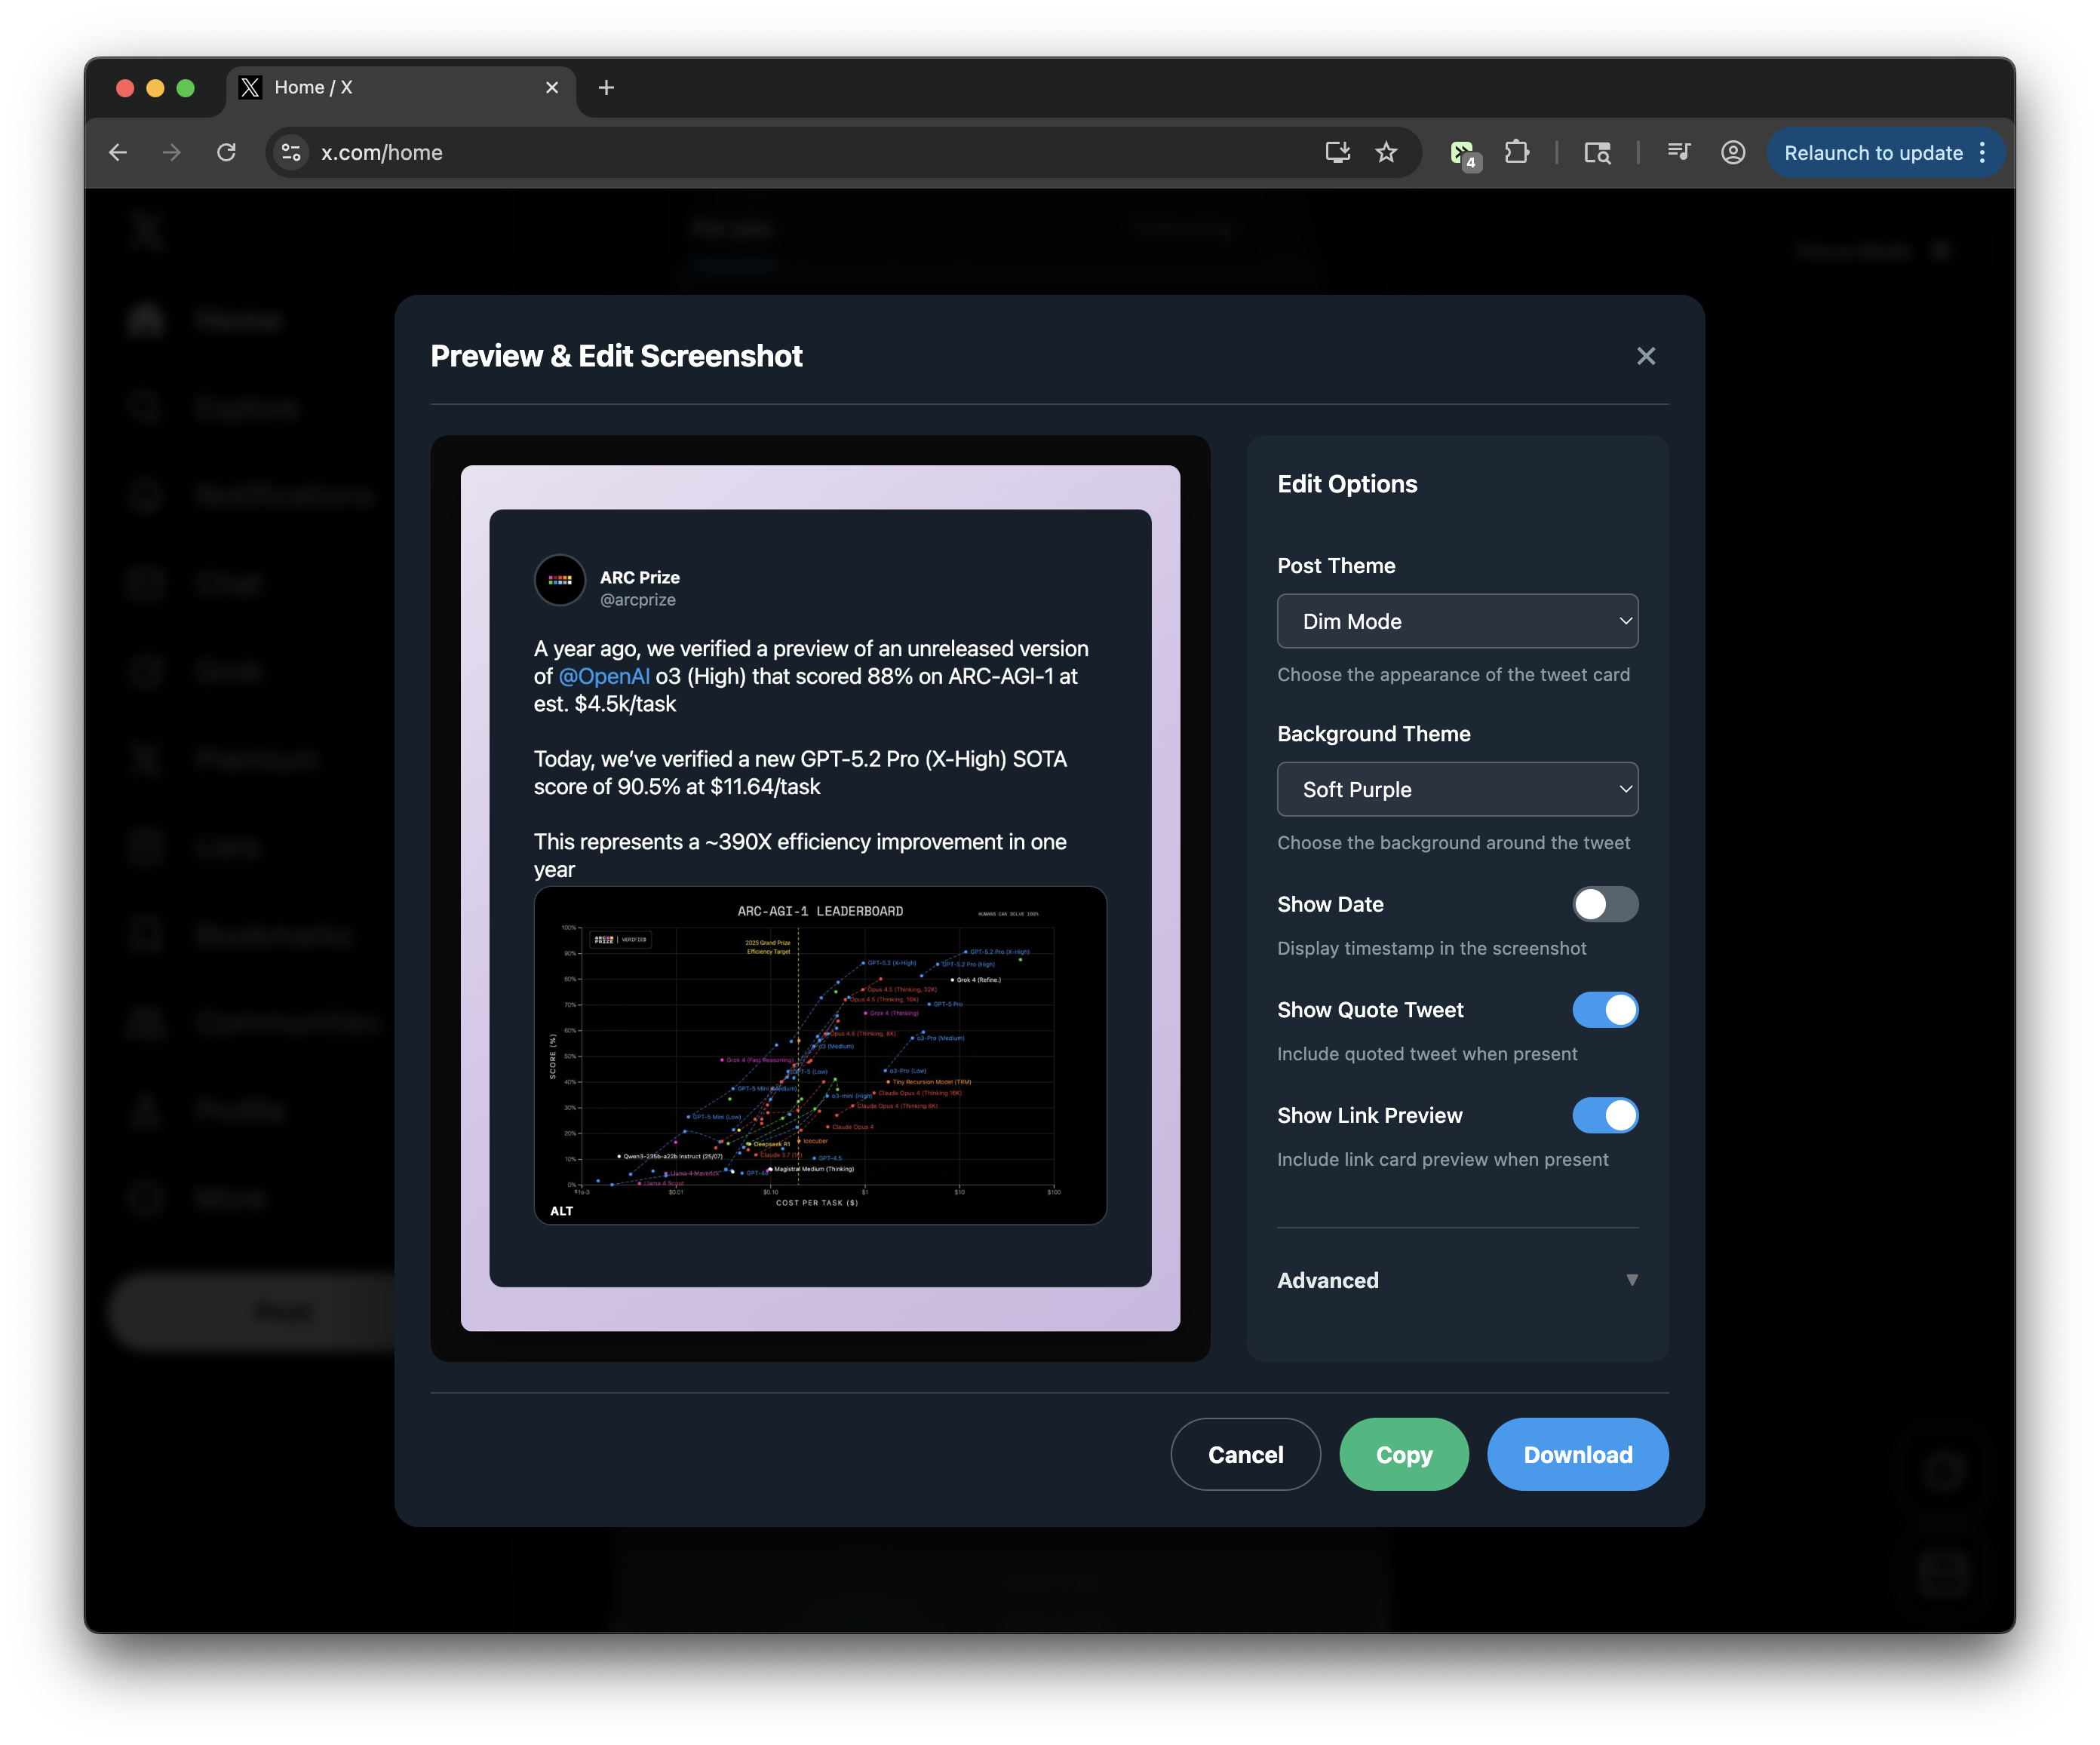Disable the Show Quote Tweet toggle

coord(1604,1010)
